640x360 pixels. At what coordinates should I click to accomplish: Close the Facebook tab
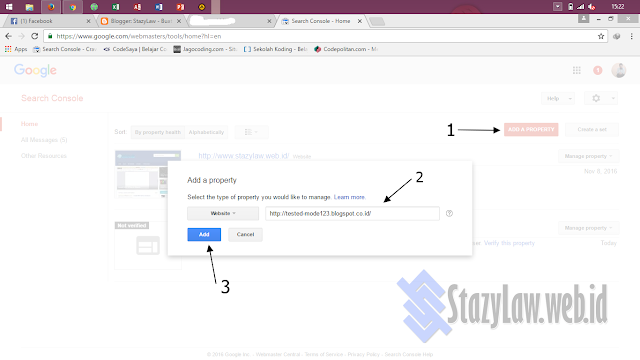click(88, 21)
